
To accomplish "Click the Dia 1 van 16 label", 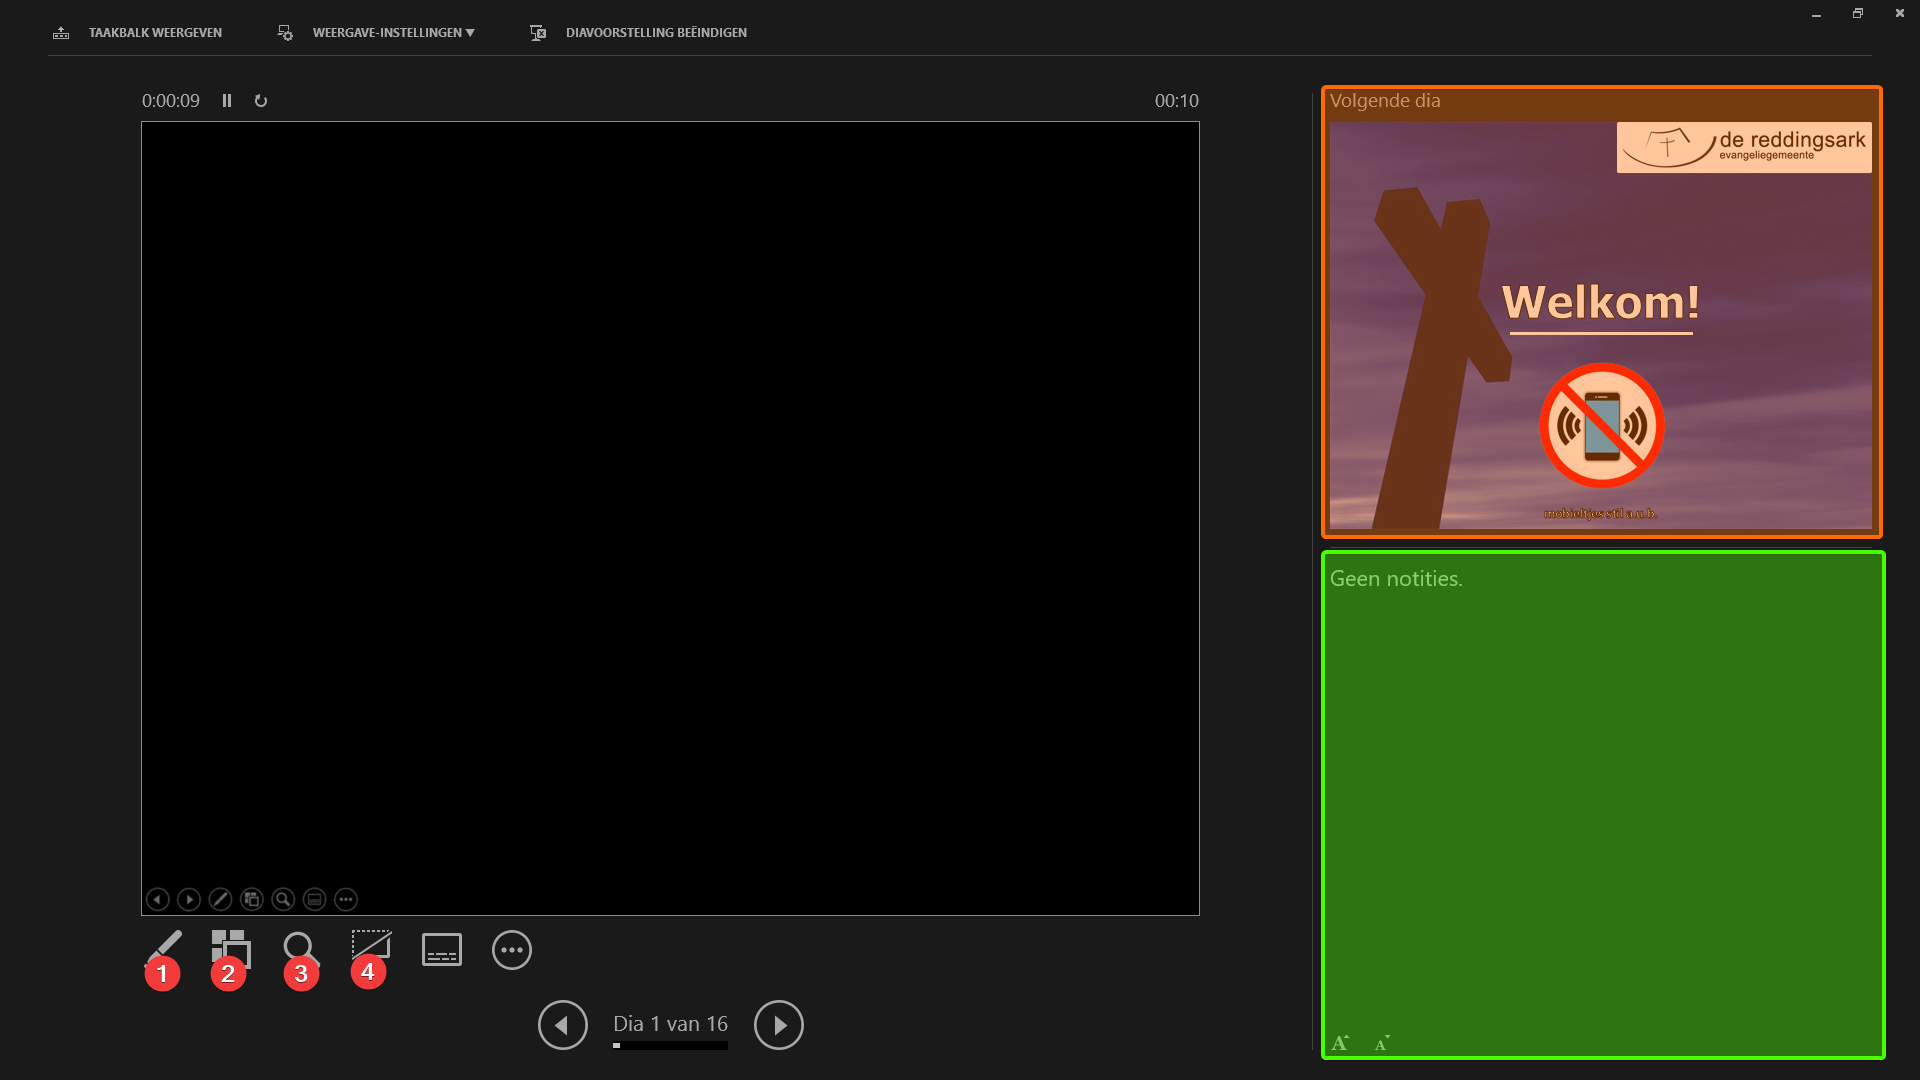I will pyautogui.click(x=670, y=1024).
